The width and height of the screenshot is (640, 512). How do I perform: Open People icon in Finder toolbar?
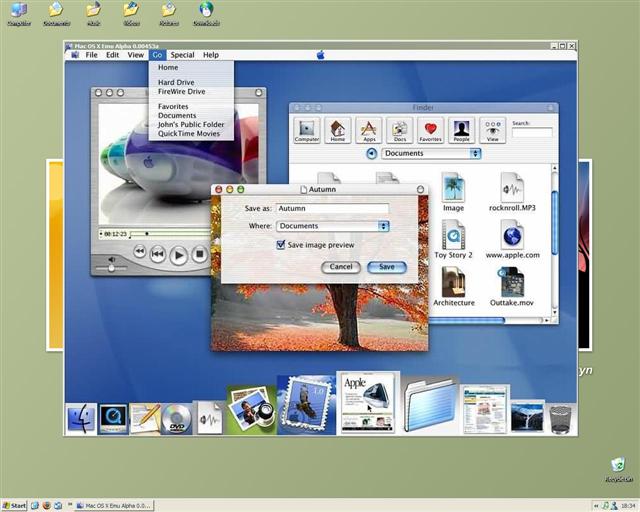pos(461,130)
